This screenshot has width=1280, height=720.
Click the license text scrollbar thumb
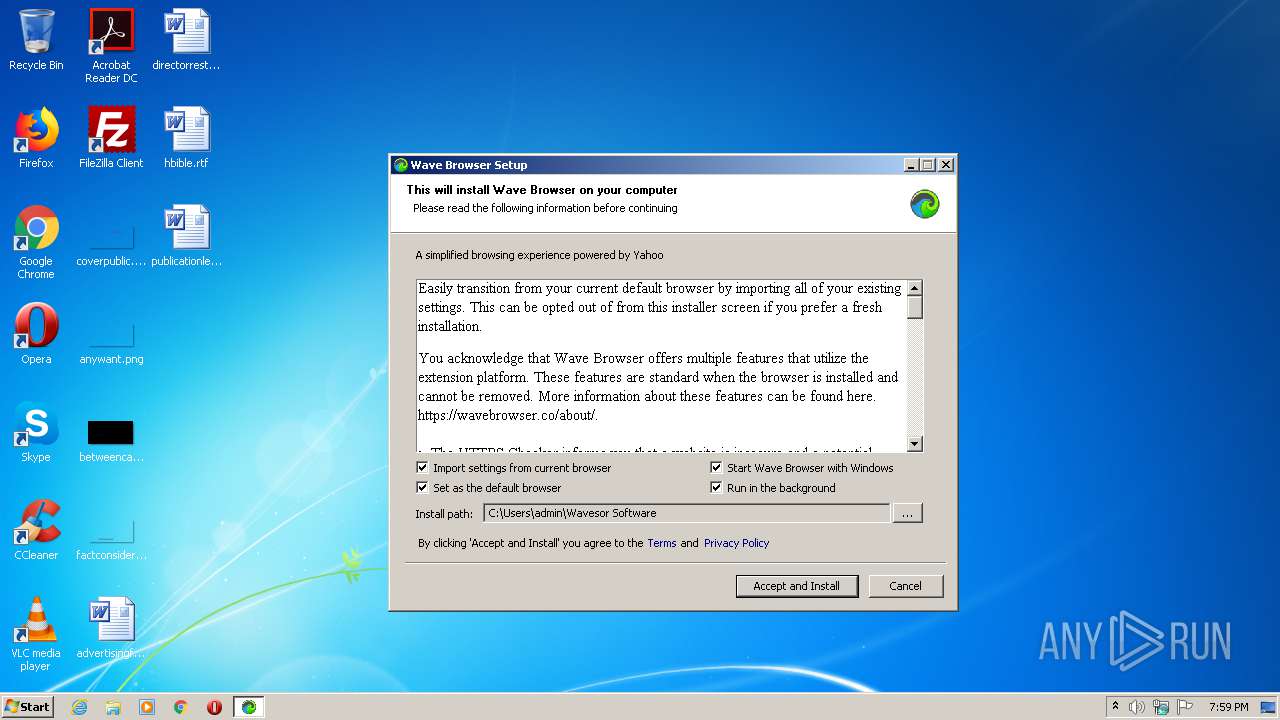click(914, 307)
